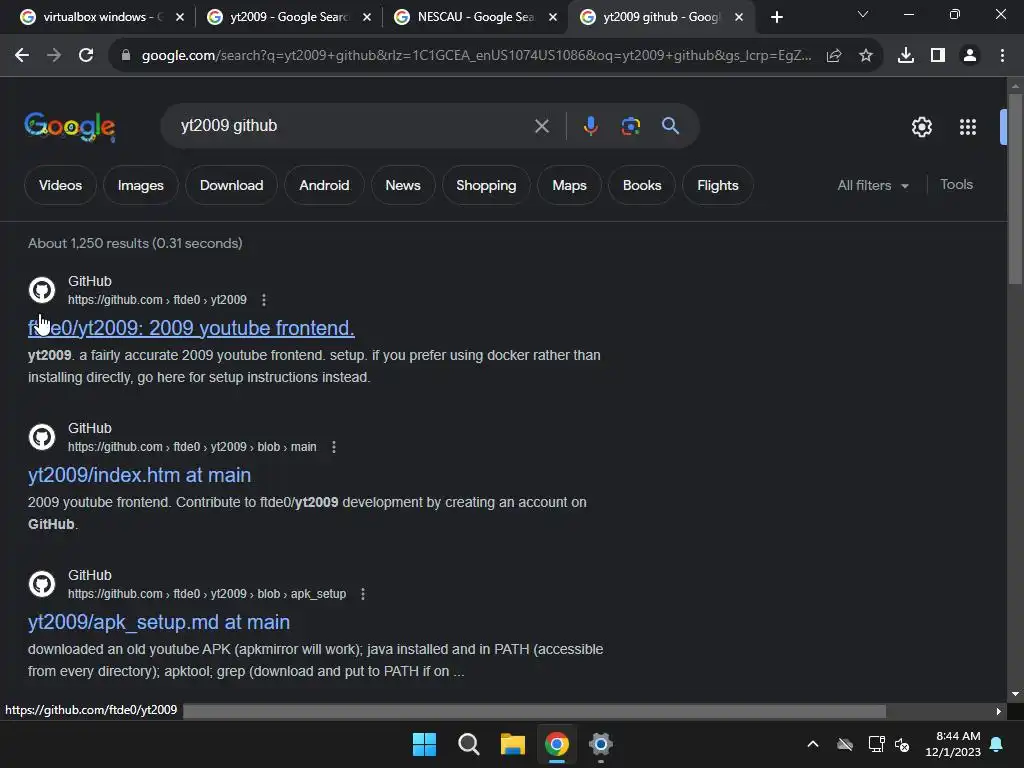Screen dimensions: 1024x768
Task: Click the vertical page scrollbar
Action: (x=1015, y=189)
